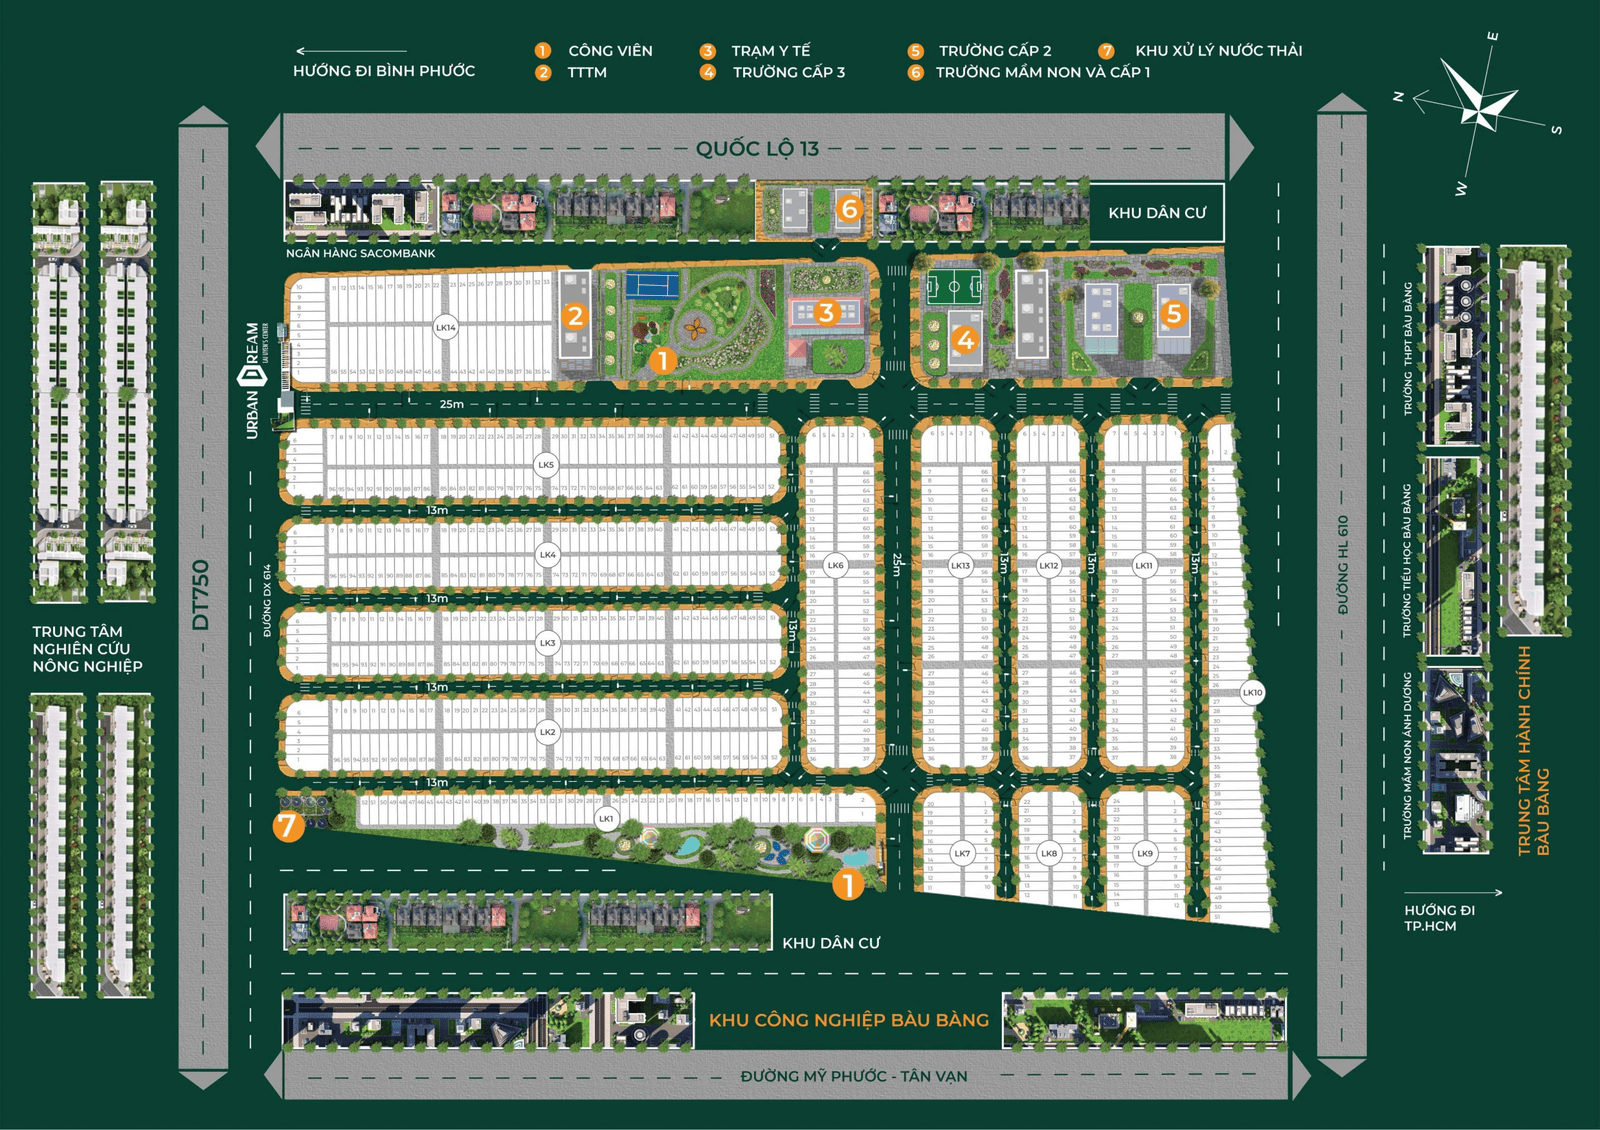Click the TRƯỜNG THPT BÀU BÀNG label

(1408, 349)
